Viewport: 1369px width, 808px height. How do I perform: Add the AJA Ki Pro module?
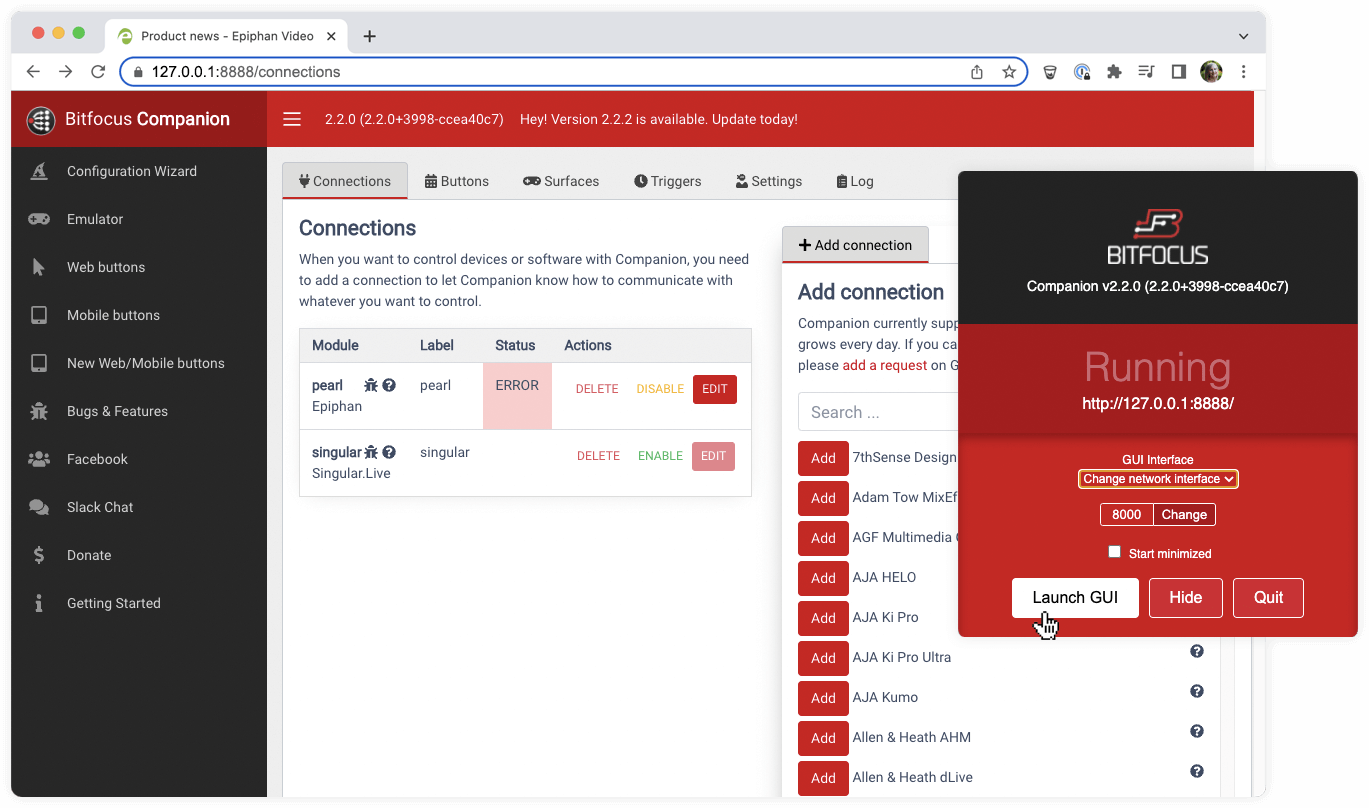point(823,618)
